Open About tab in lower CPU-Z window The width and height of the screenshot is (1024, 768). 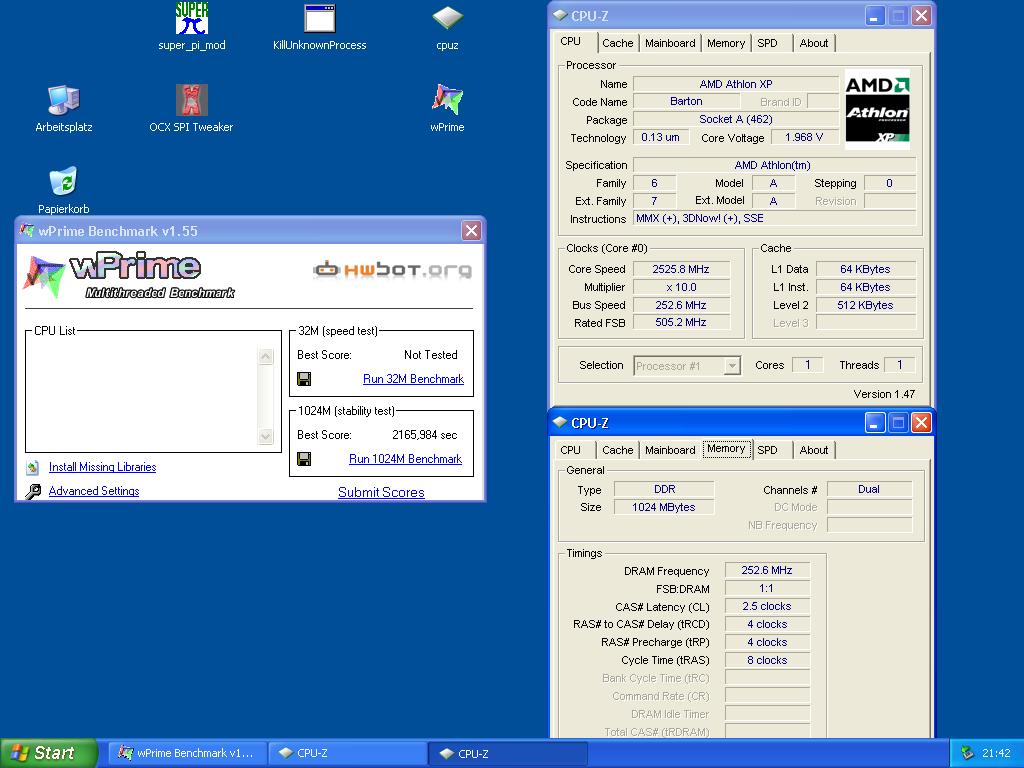(814, 450)
